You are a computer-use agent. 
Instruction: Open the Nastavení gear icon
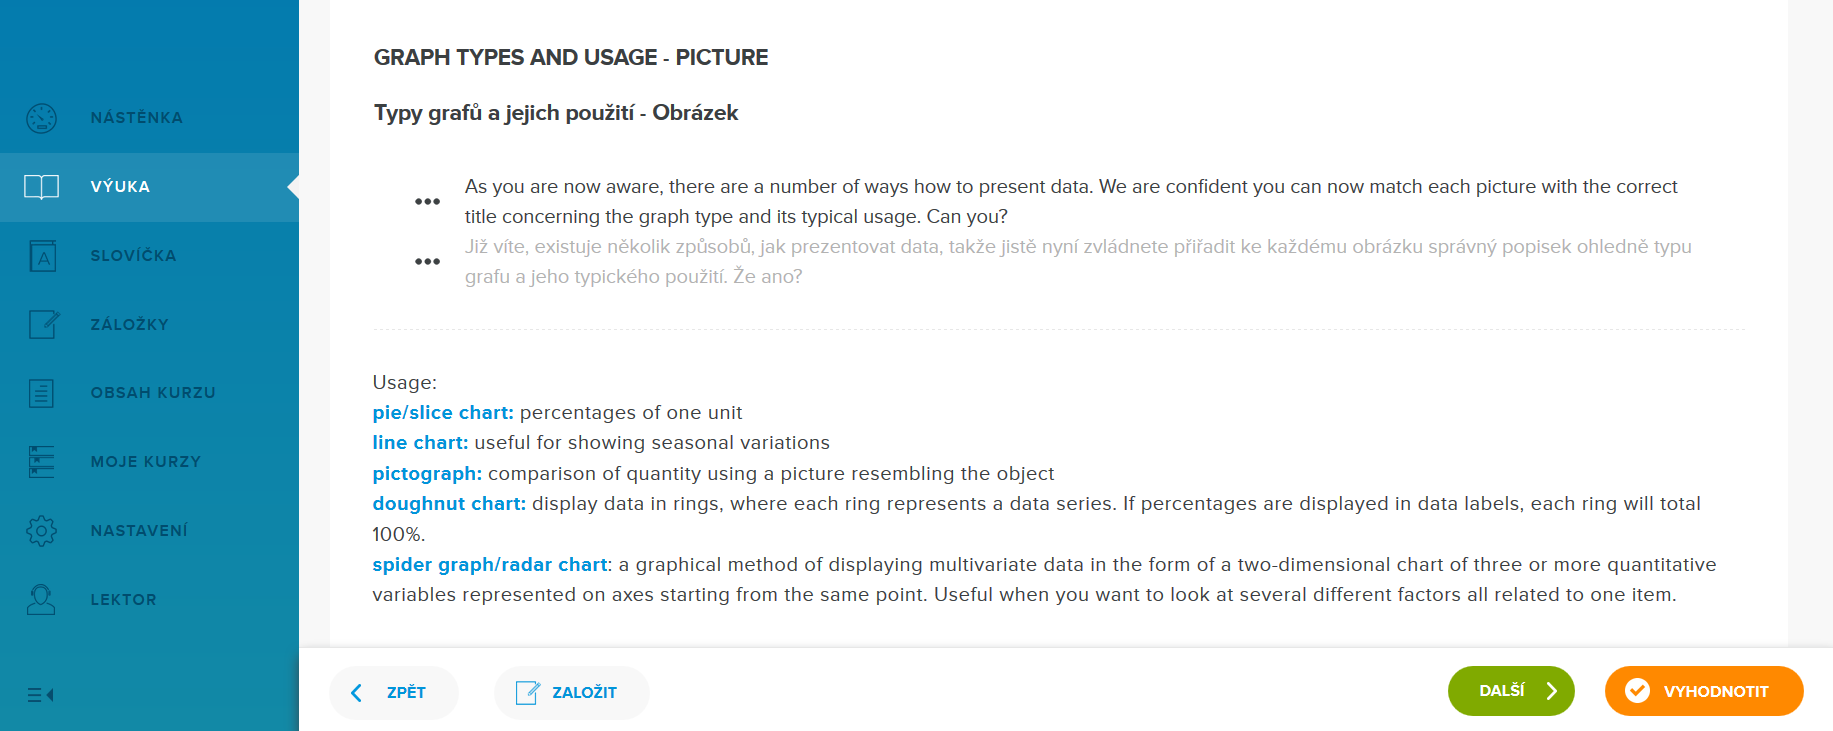click(x=41, y=530)
